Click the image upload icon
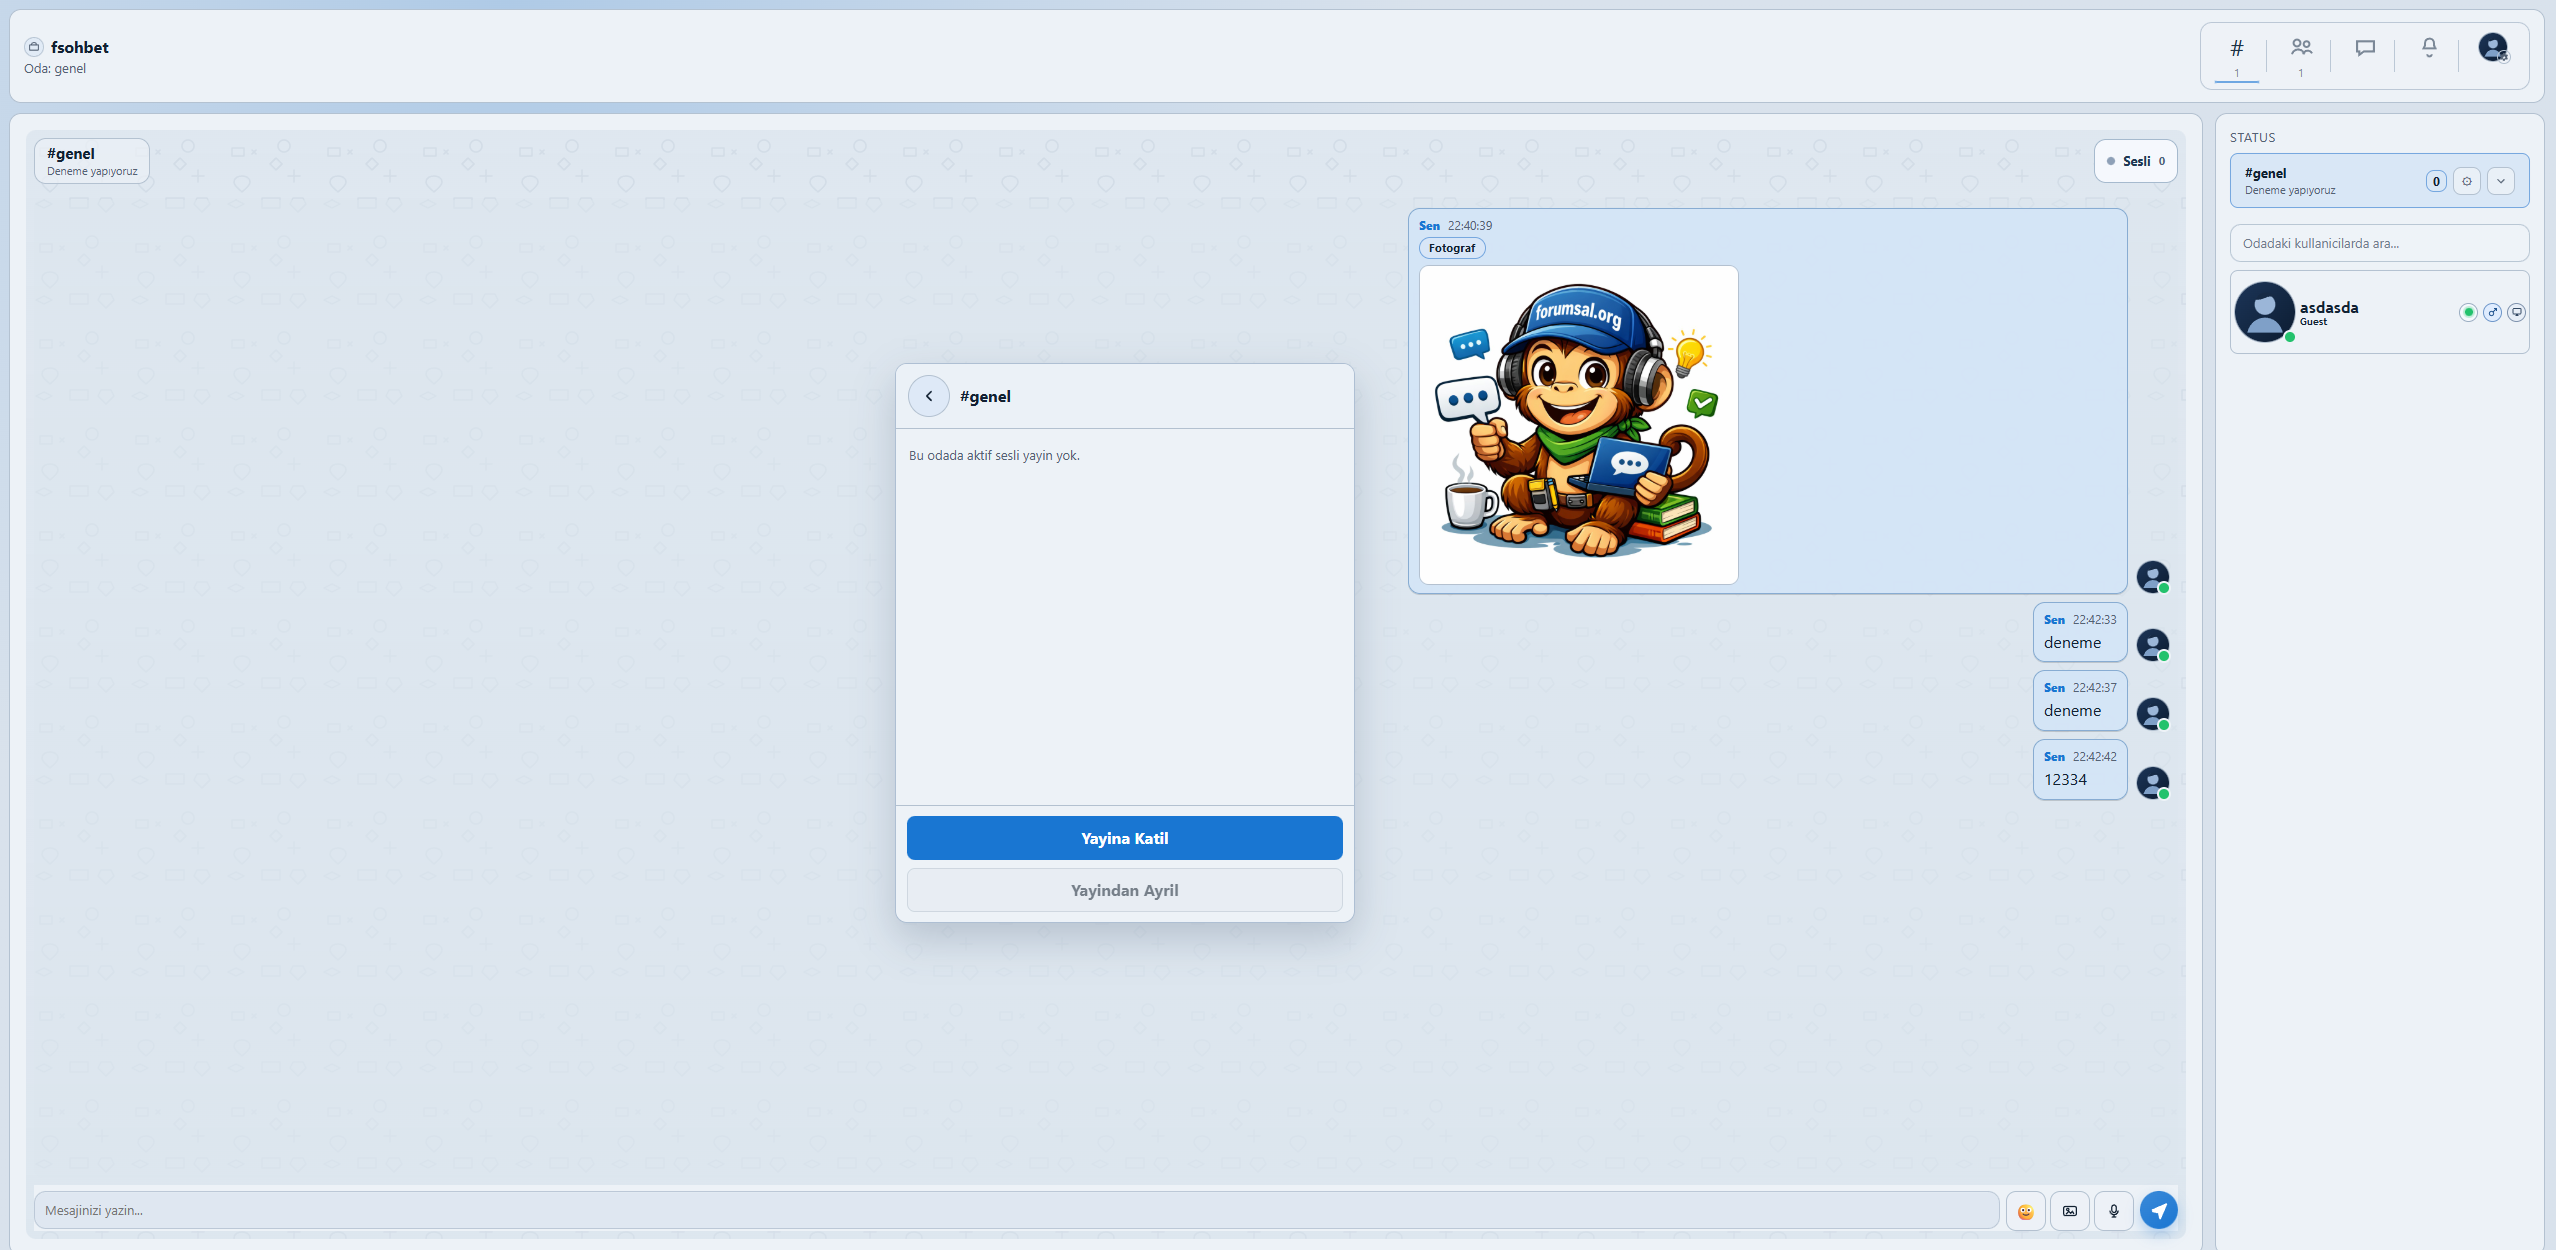 click(x=2070, y=1211)
